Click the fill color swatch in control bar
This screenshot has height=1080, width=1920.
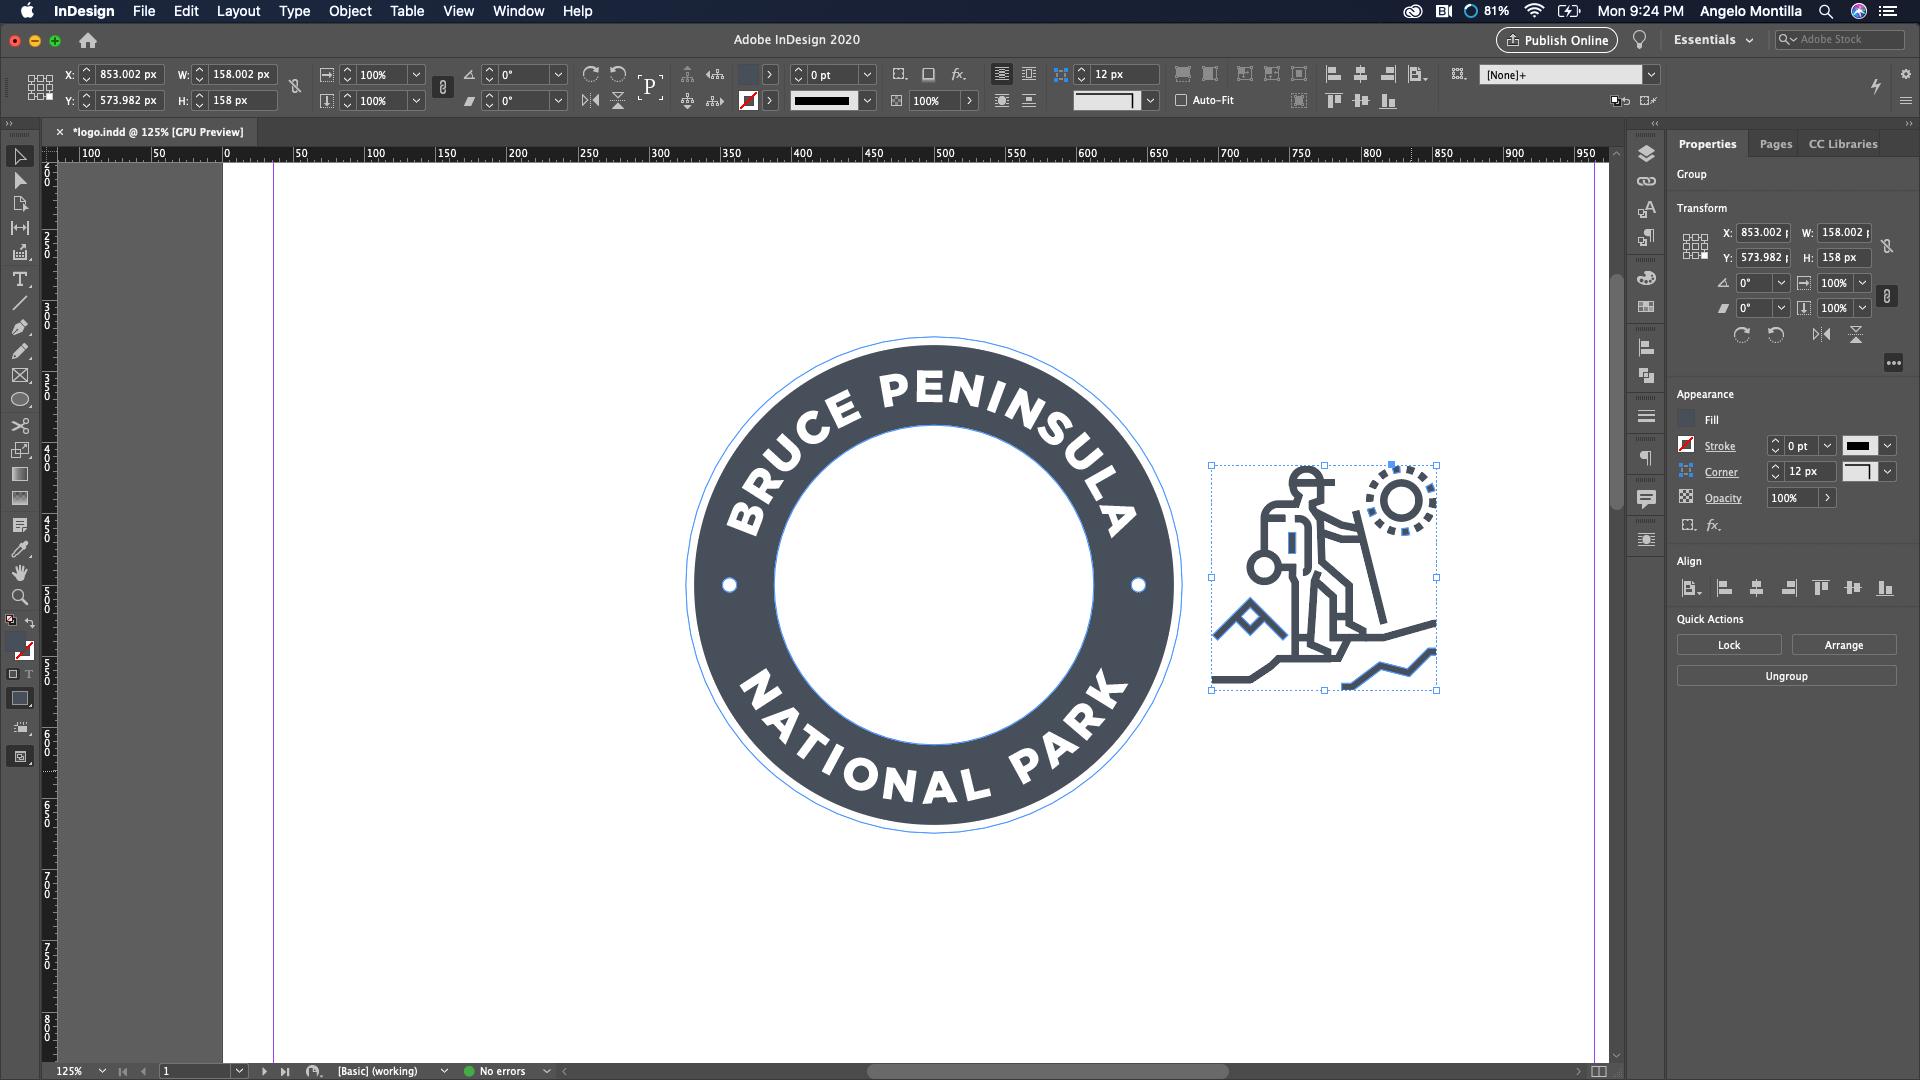pyautogui.click(x=748, y=75)
